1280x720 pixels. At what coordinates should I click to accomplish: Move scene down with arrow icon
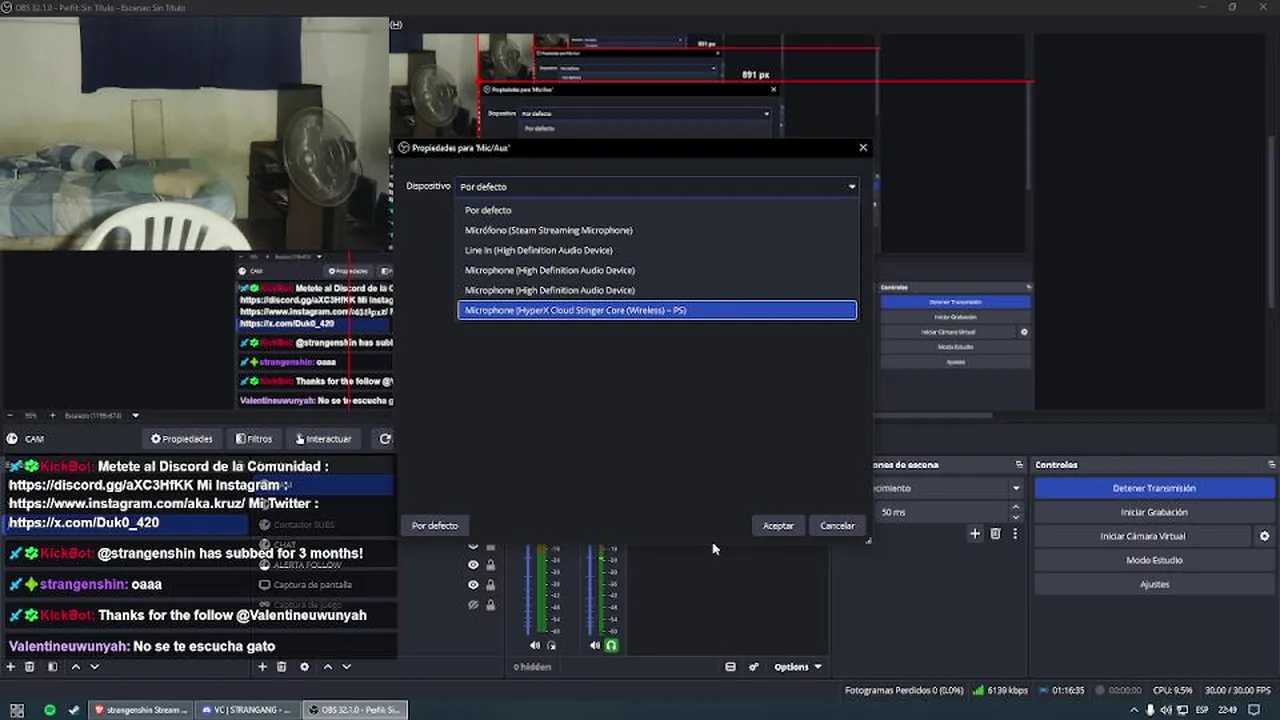pos(94,667)
